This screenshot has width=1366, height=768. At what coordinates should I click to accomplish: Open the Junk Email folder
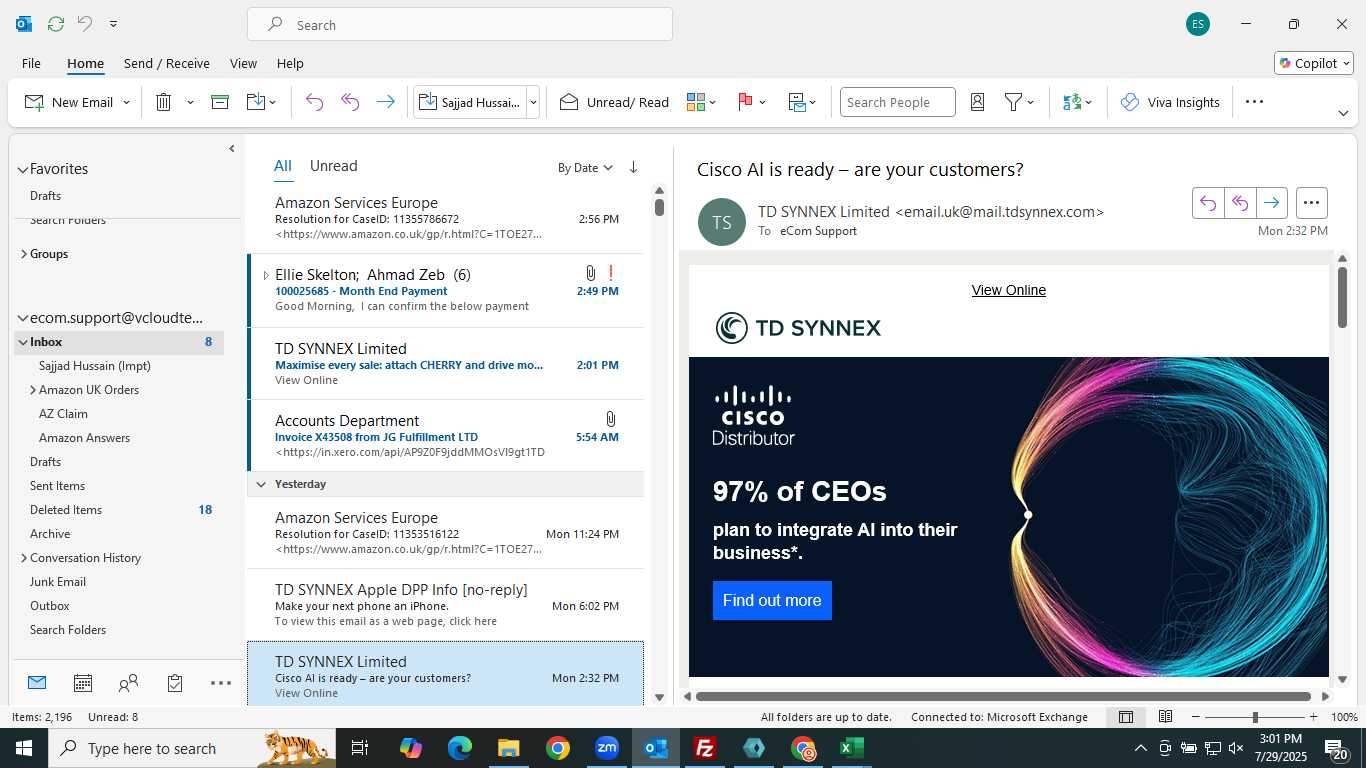coord(58,582)
